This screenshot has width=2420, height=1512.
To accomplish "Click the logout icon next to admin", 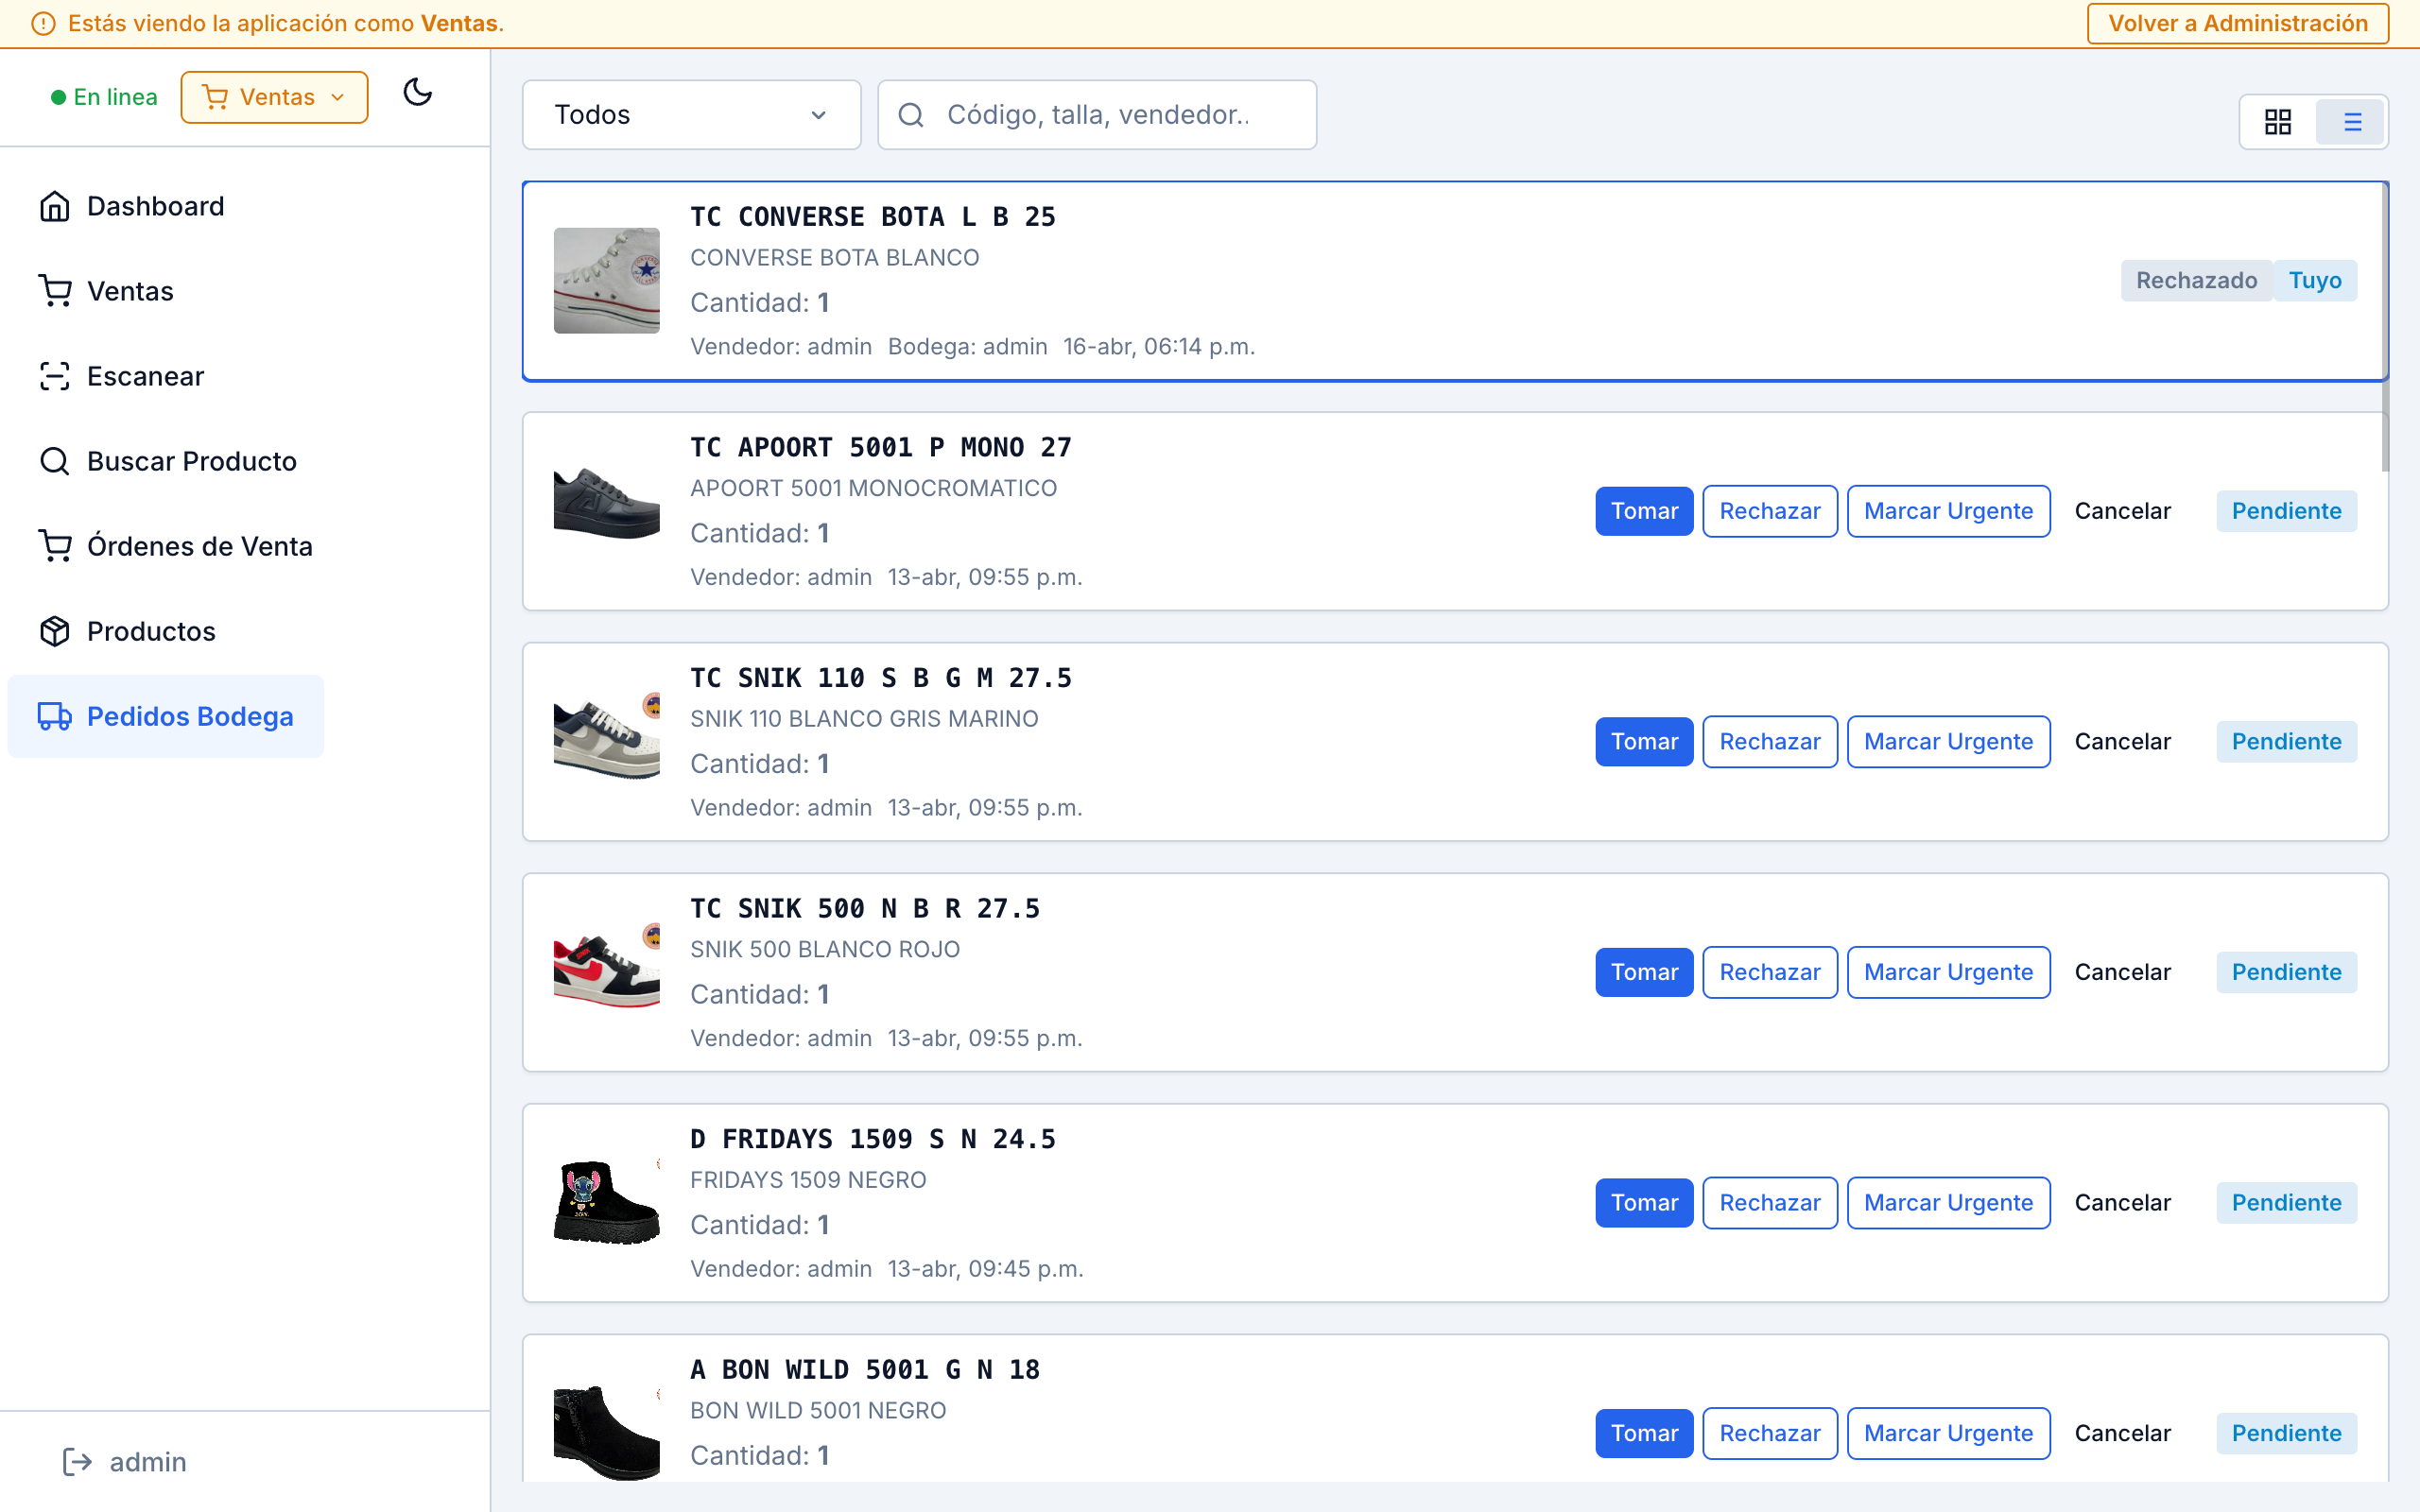I will click(78, 1461).
